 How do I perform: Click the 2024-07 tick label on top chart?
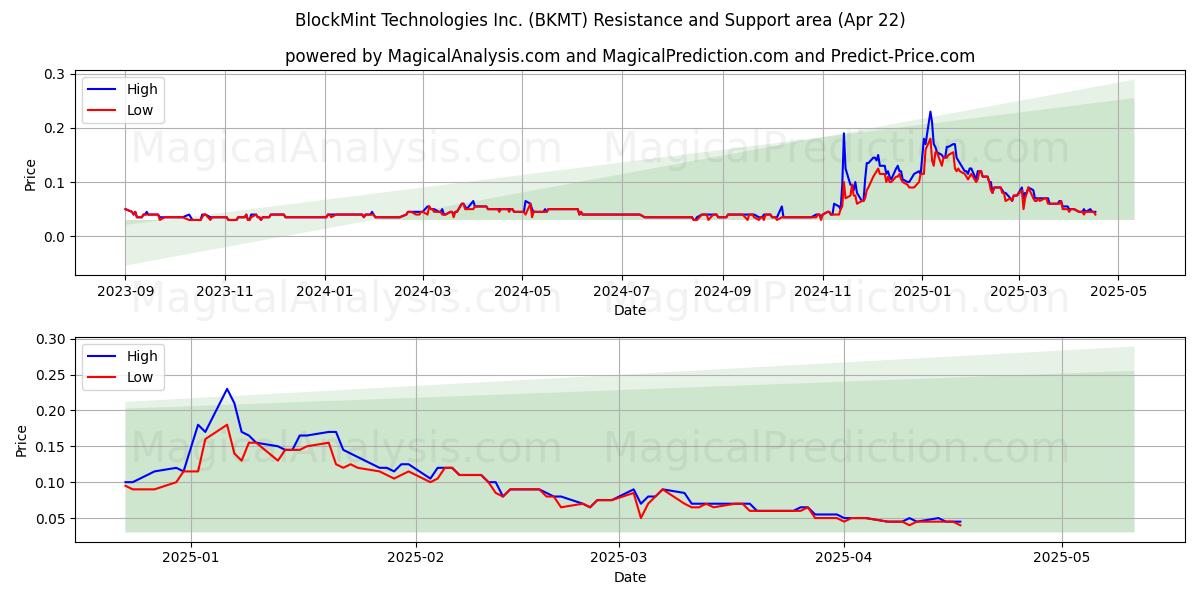tap(622, 291)
